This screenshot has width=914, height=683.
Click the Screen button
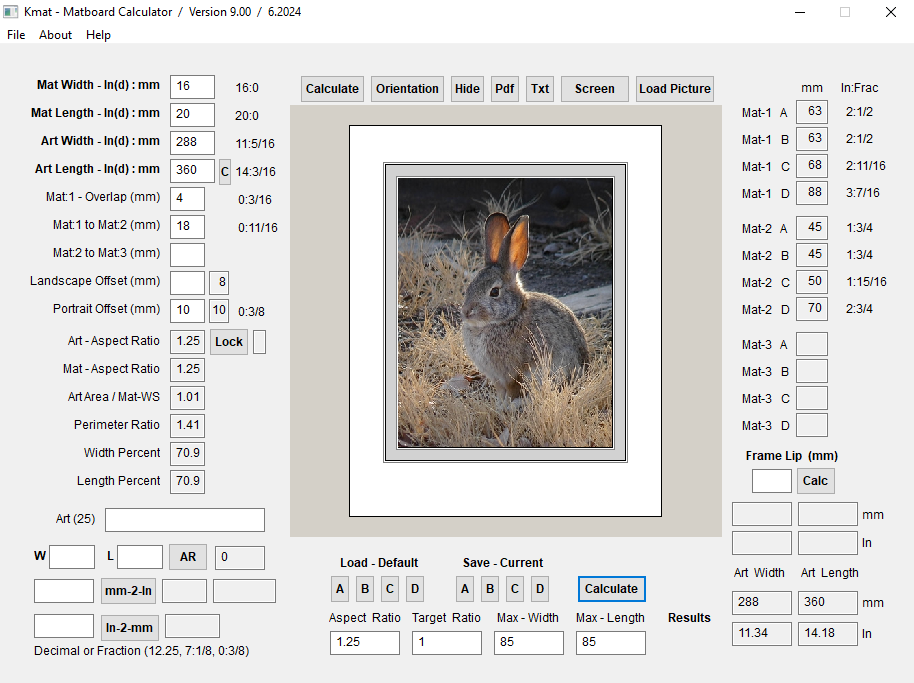click(594, 89)
